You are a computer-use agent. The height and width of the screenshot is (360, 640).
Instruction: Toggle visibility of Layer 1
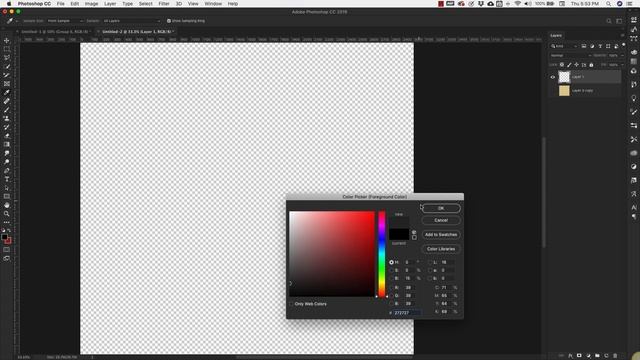(553, 77)
